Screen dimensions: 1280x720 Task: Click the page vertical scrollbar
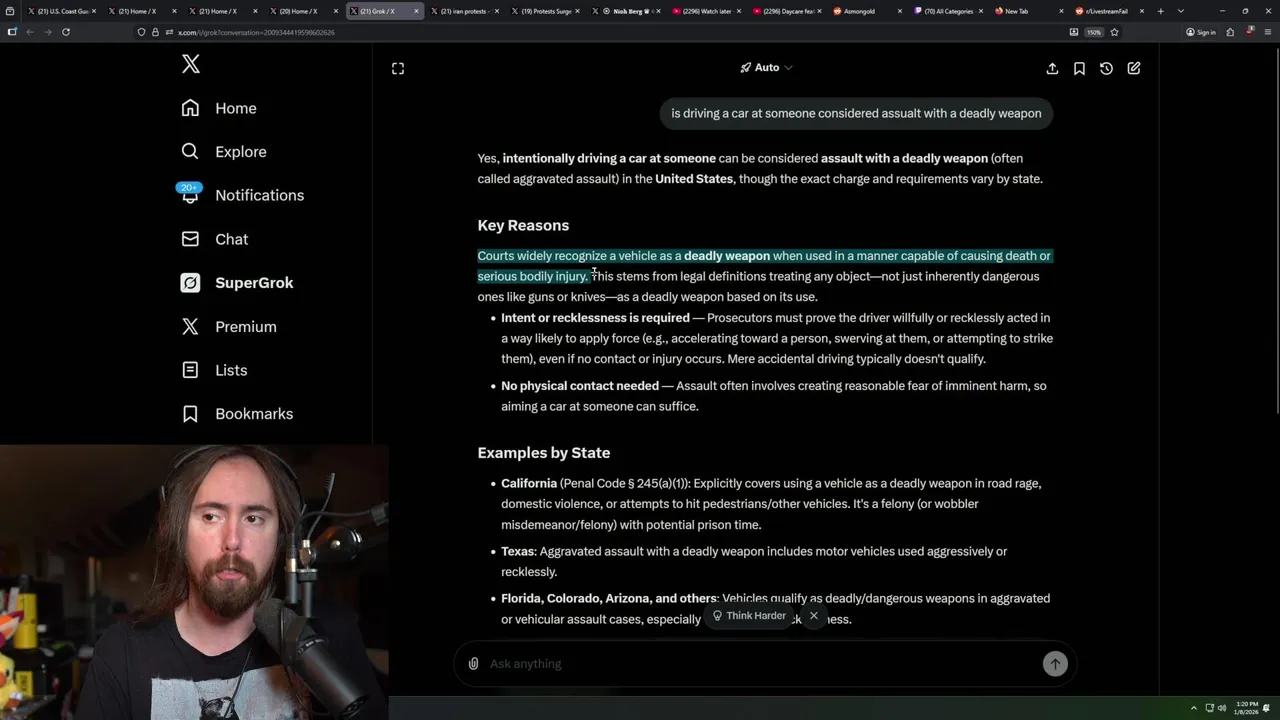[1275, 230]
